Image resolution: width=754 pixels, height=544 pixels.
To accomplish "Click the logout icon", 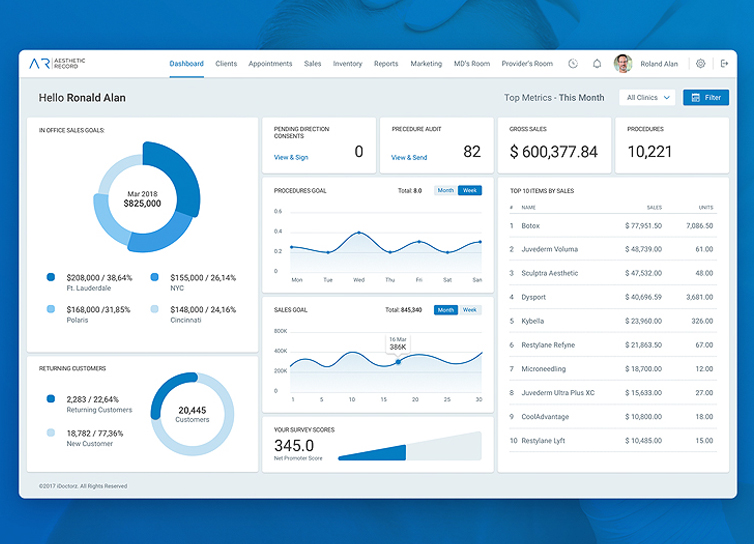I will tap(724, 63).
